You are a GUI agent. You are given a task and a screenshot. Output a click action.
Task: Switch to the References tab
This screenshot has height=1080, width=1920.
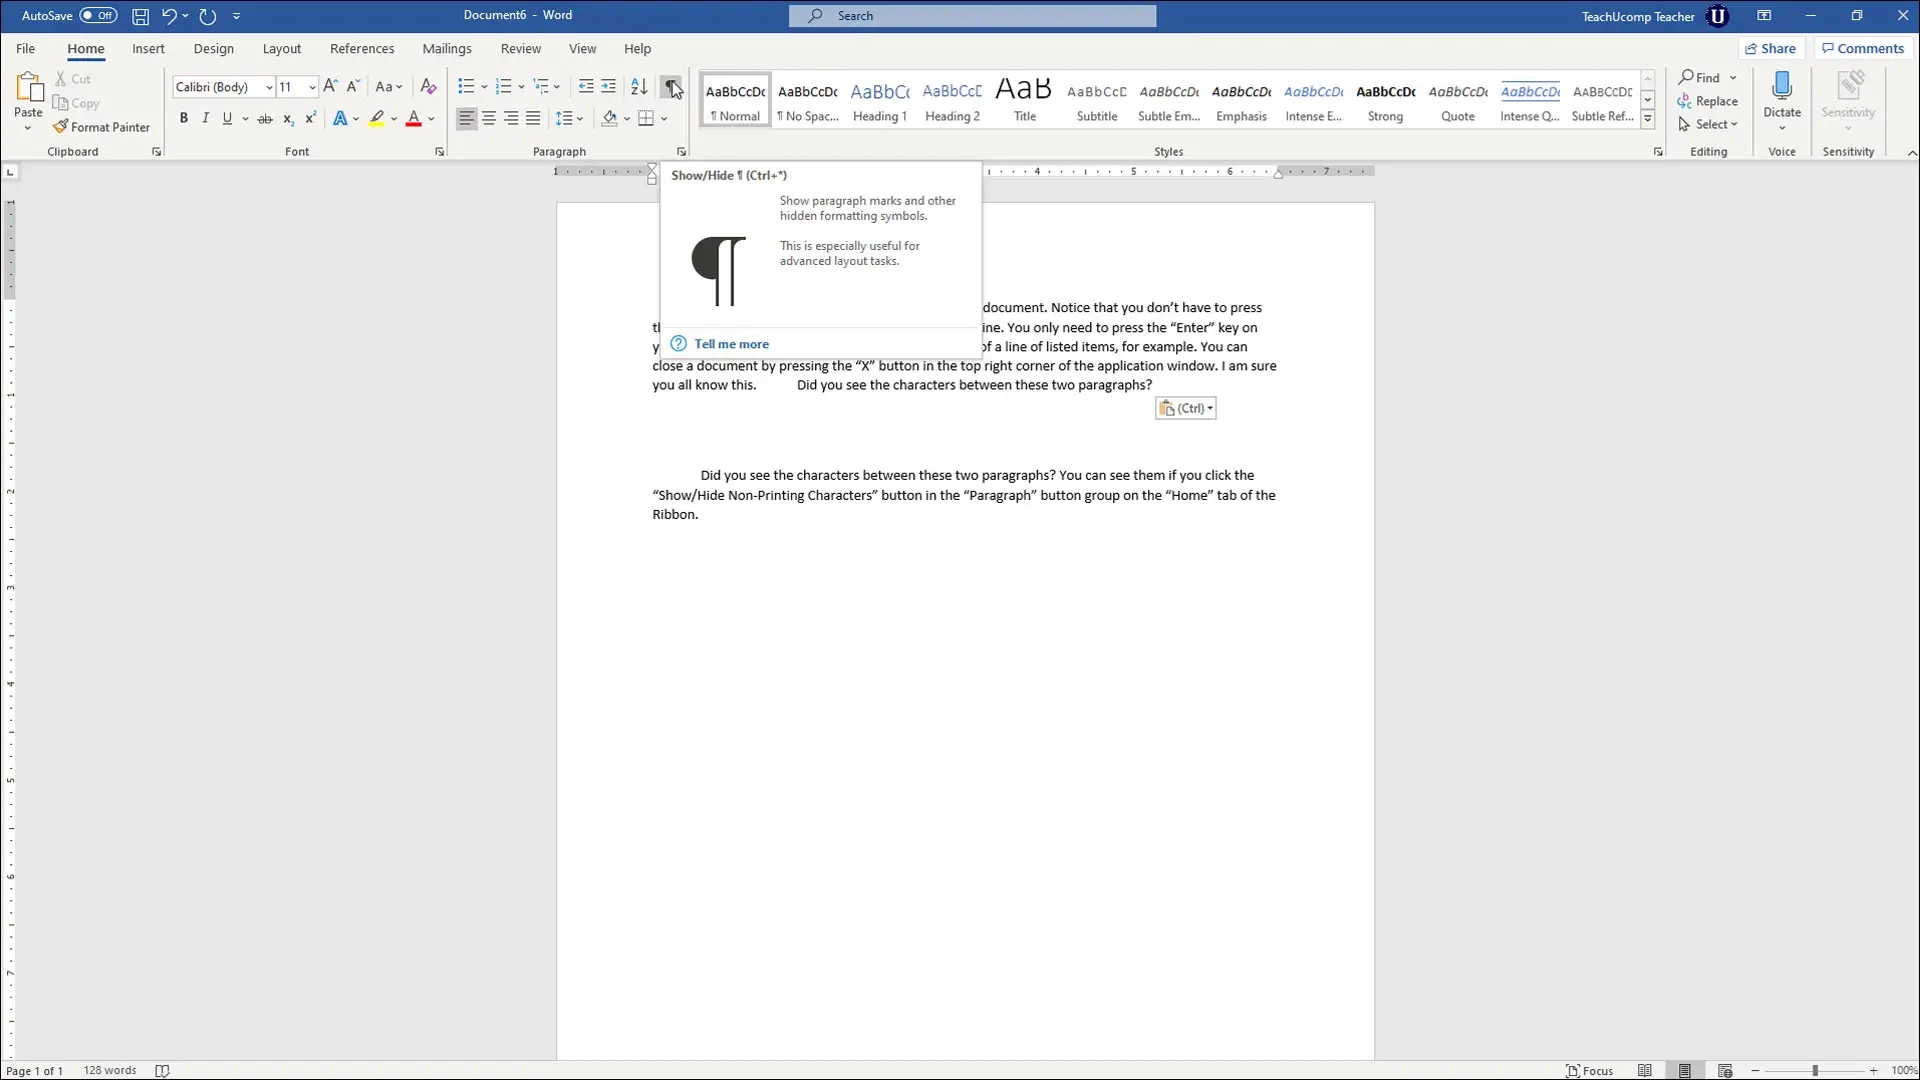(362, 48)
